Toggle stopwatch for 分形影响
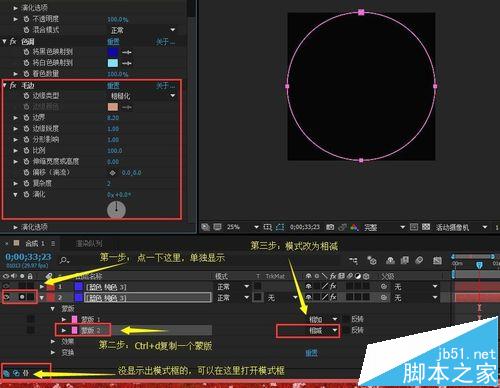Image resolution: width=500 pixels, height=388 pixels. tap(26, 139)
